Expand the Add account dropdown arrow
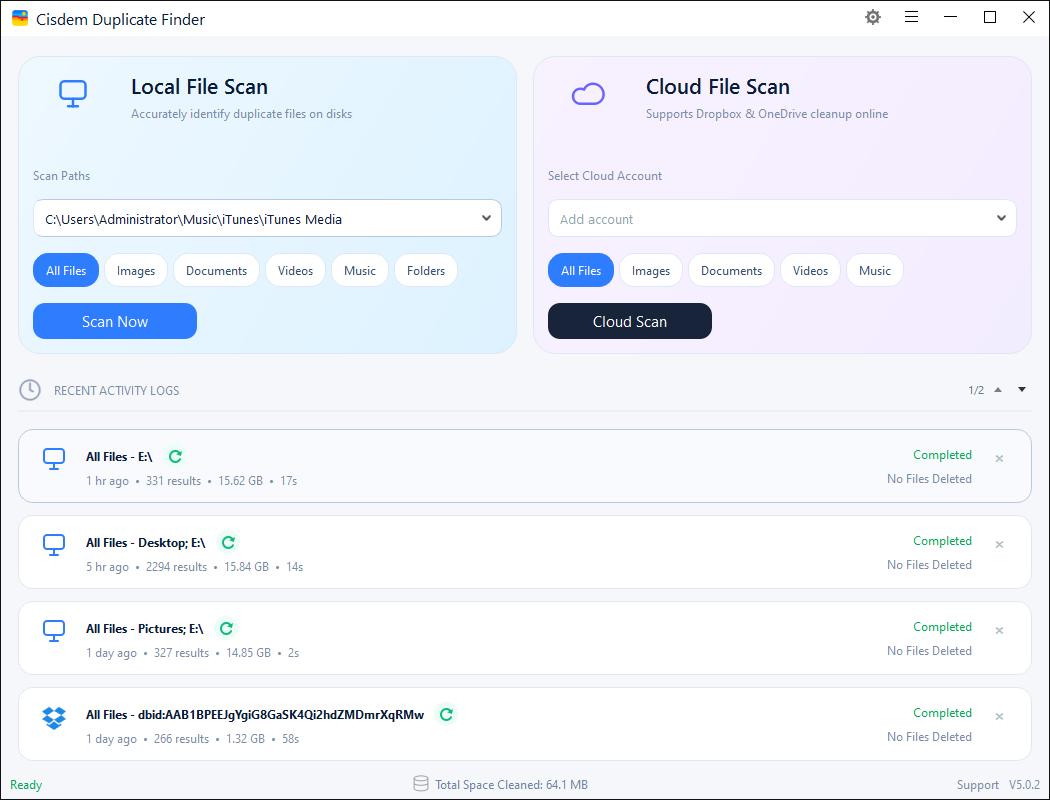 (1001, 218)
